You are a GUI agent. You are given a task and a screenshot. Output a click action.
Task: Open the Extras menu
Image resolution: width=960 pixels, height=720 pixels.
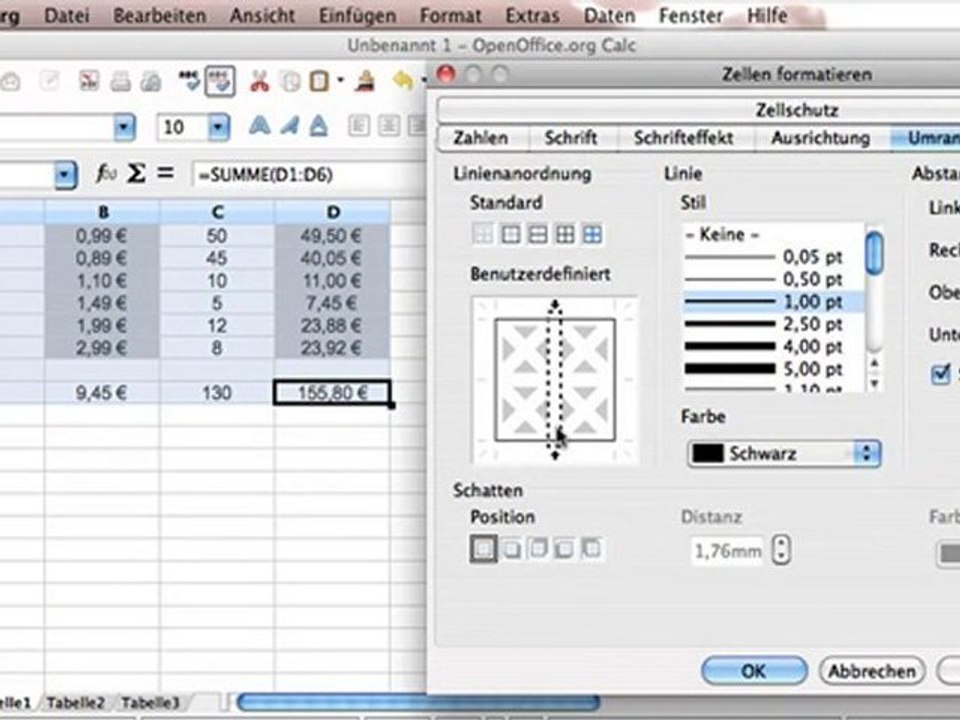point(532,15)
